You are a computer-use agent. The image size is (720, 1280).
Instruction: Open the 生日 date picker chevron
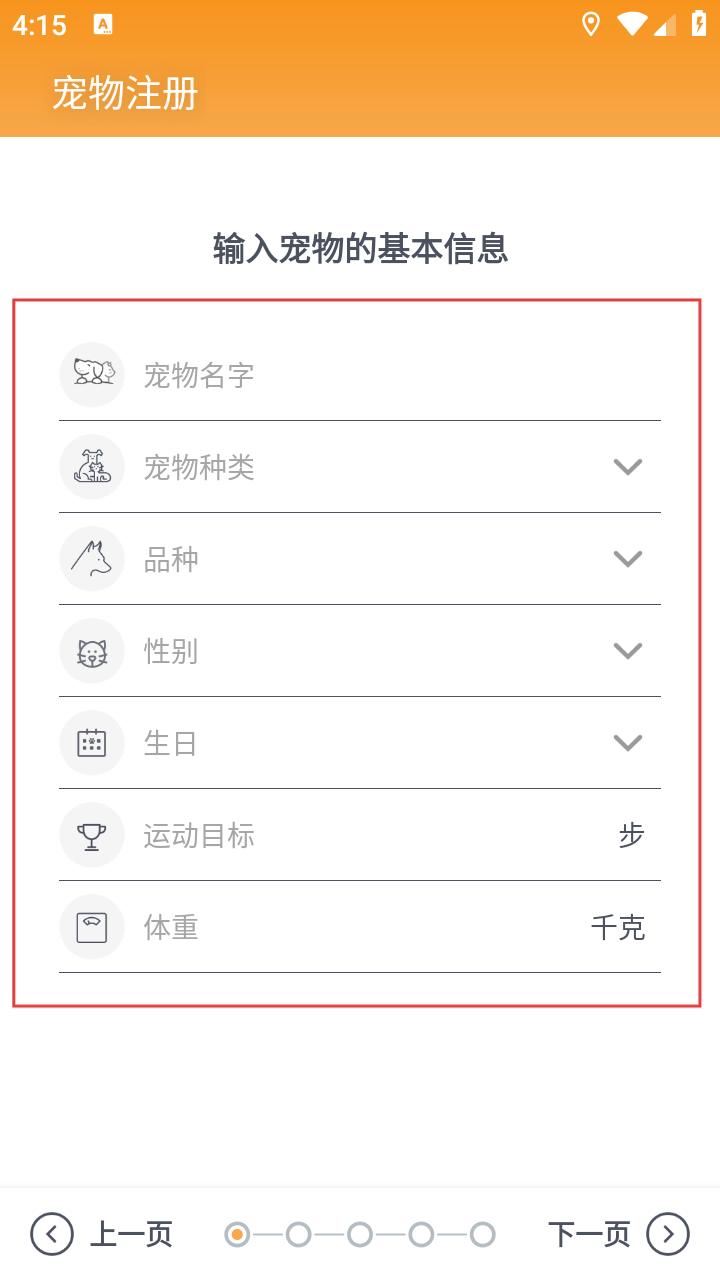pos(627,743)
